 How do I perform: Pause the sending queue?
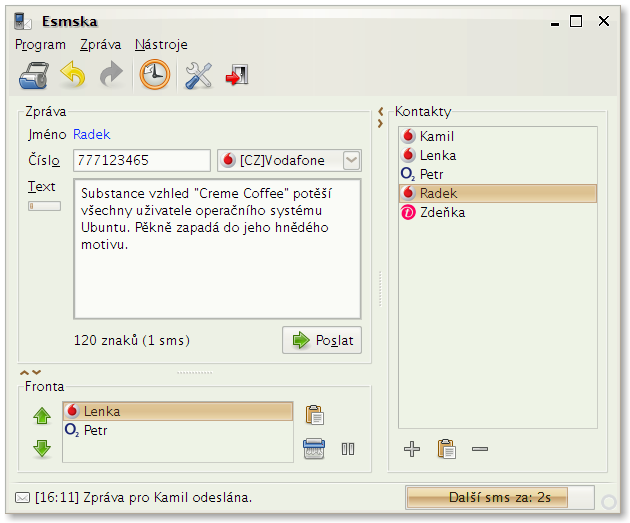(x=348, y=449)
